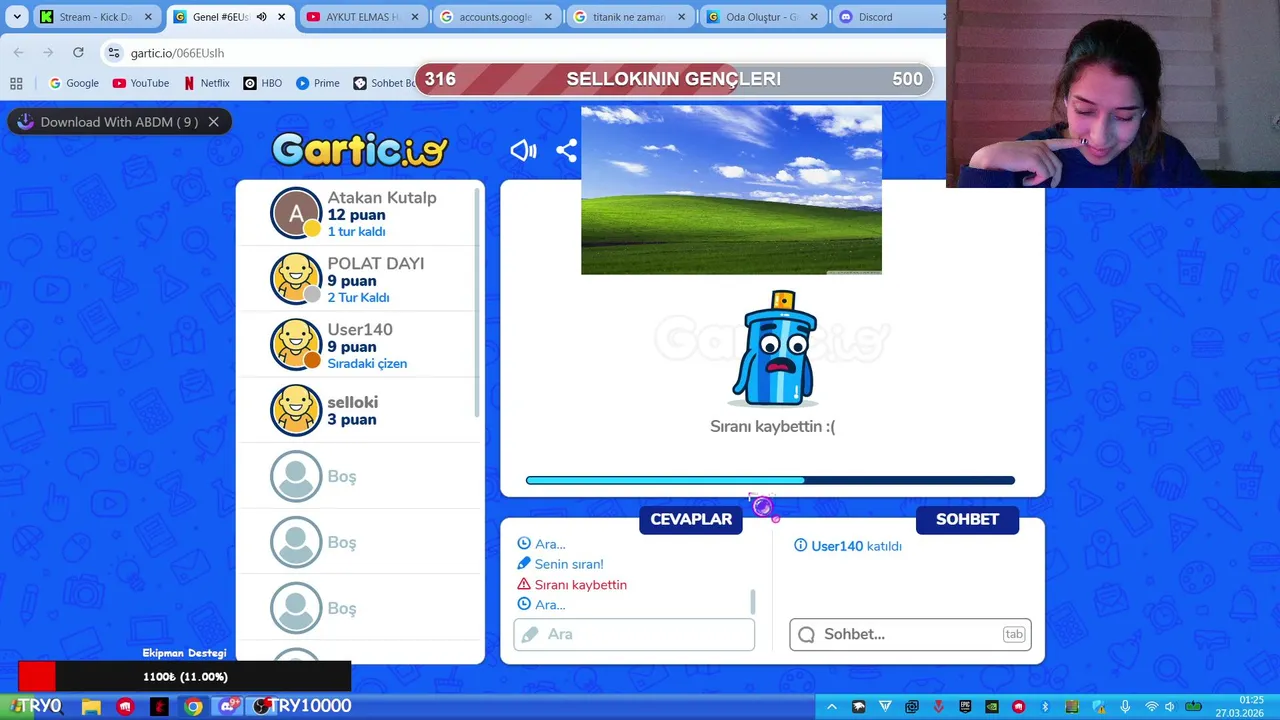Open the HBO bookmark
This screenshot has height=720, width=1280.
[263, 83]
